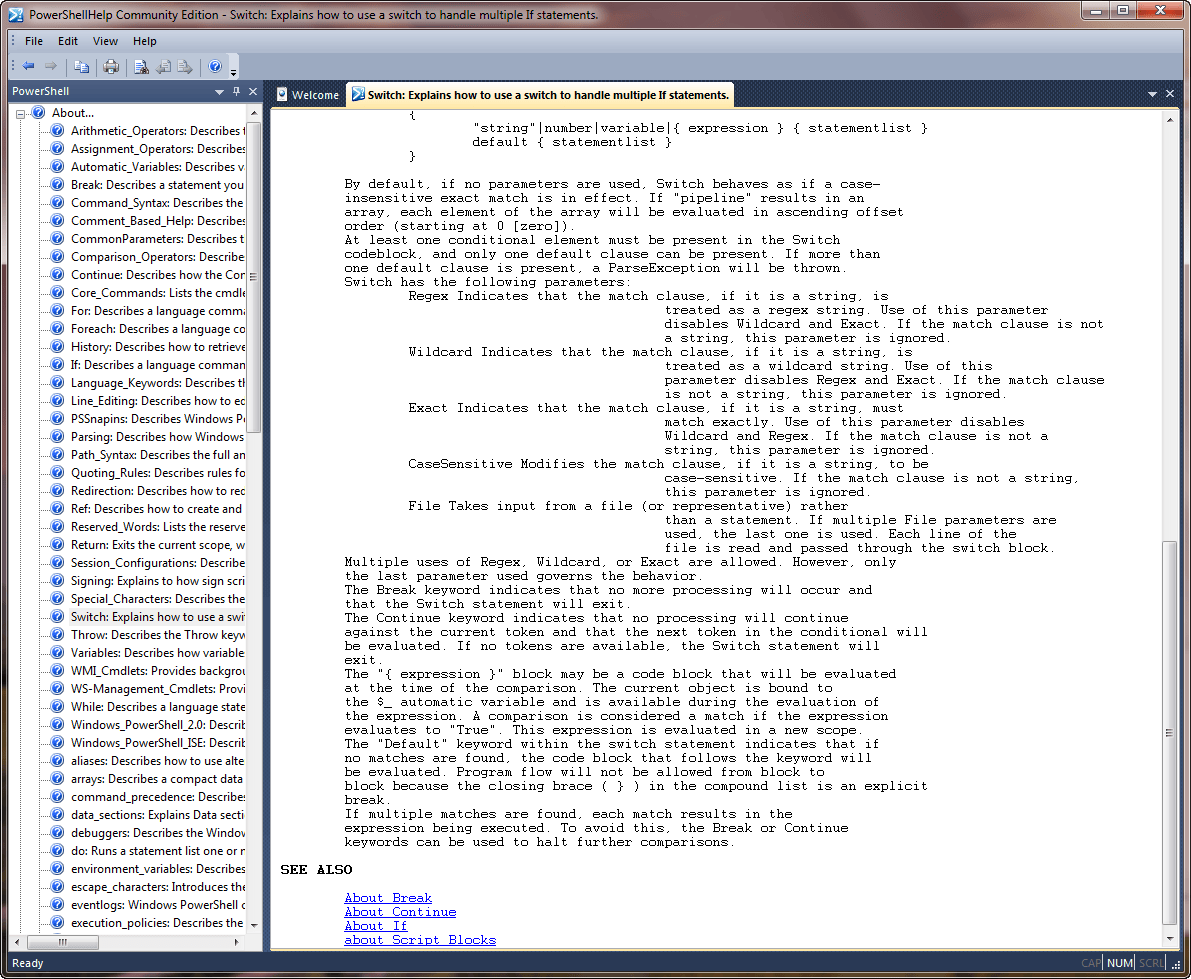
Task: Click the NUM indicator in status bar
Action: click(1120, 963)
